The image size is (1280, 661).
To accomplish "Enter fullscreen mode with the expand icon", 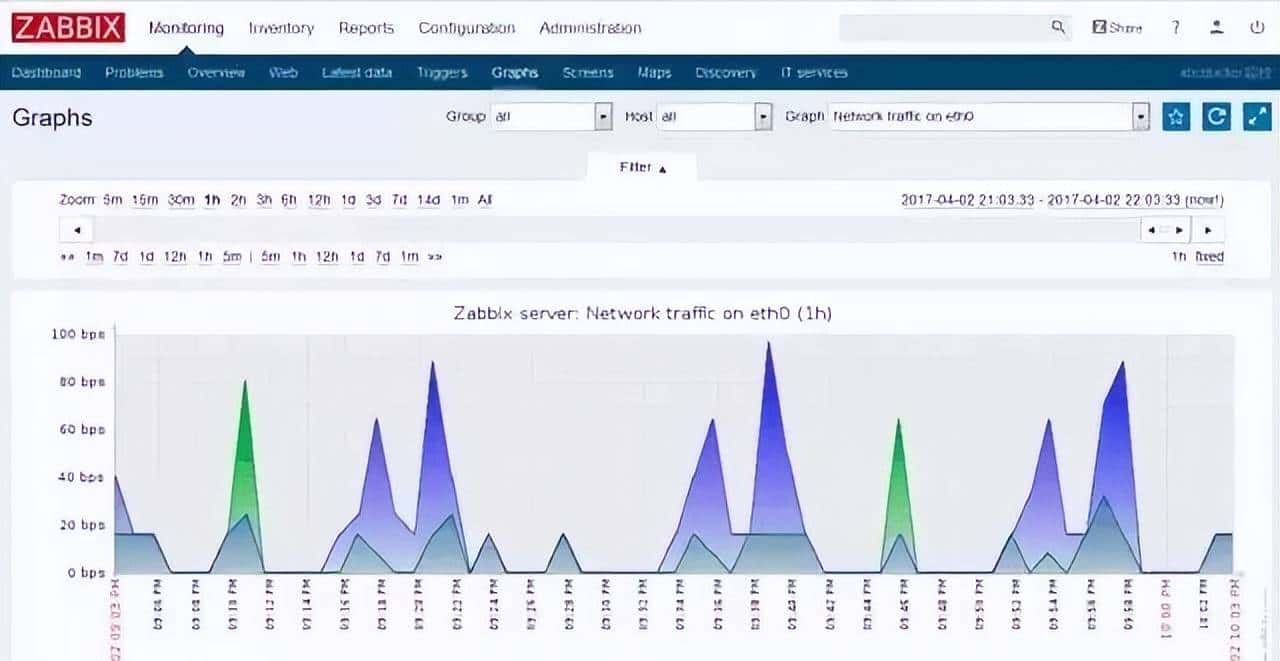I will [1256, 117].
